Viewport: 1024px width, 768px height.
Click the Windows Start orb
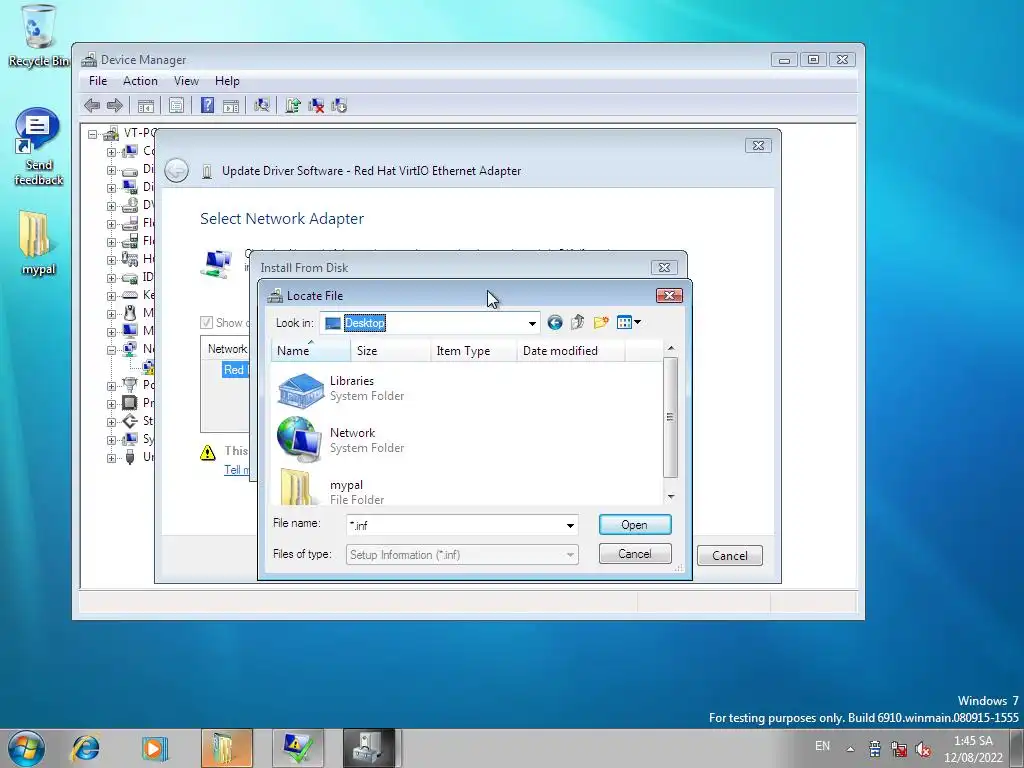tap(27, 748)
